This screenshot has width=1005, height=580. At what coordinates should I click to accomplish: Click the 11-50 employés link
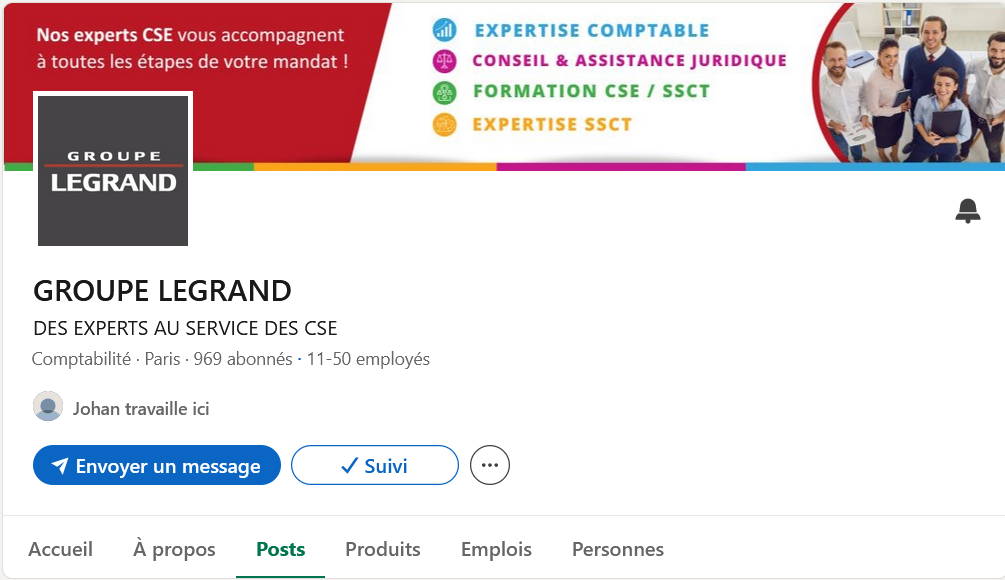pos(368,359)
